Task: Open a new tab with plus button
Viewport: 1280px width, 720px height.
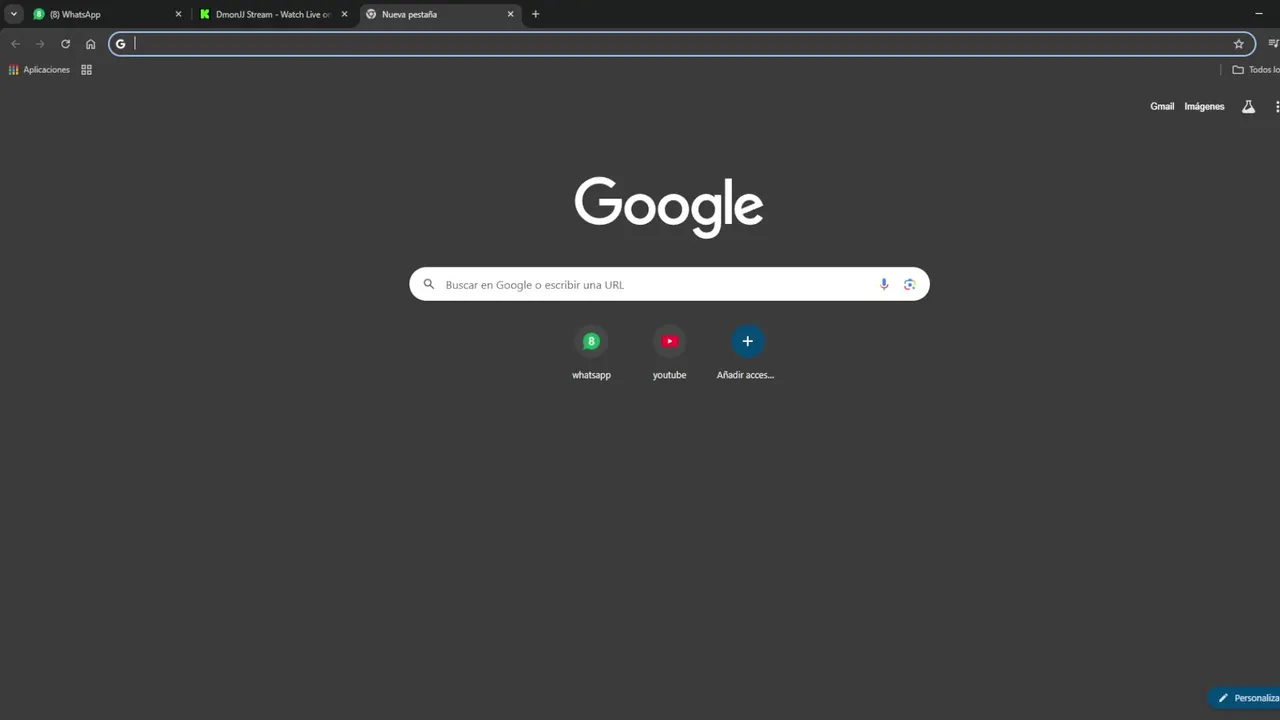Action: pyautogui.click(x=535, y=14)
